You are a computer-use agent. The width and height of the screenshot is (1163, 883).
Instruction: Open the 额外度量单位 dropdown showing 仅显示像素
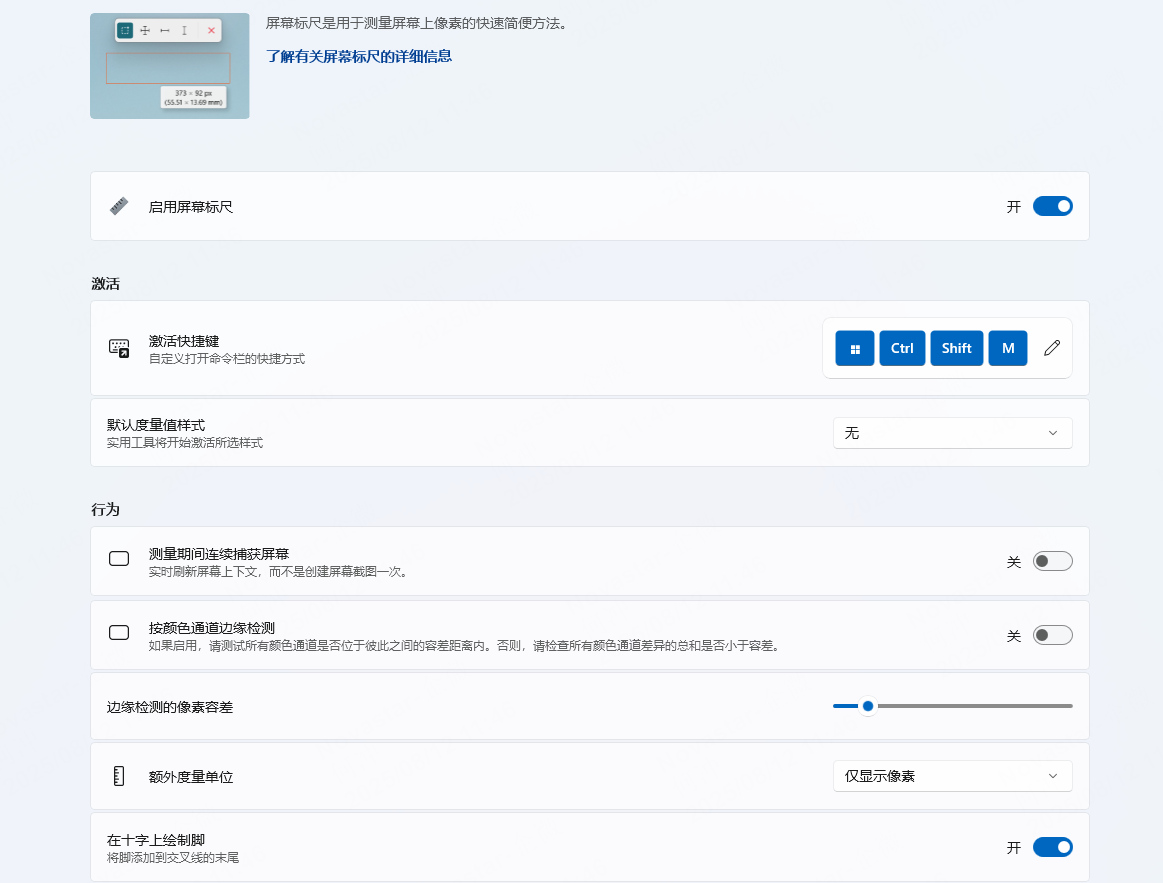[x=952, y=775]
